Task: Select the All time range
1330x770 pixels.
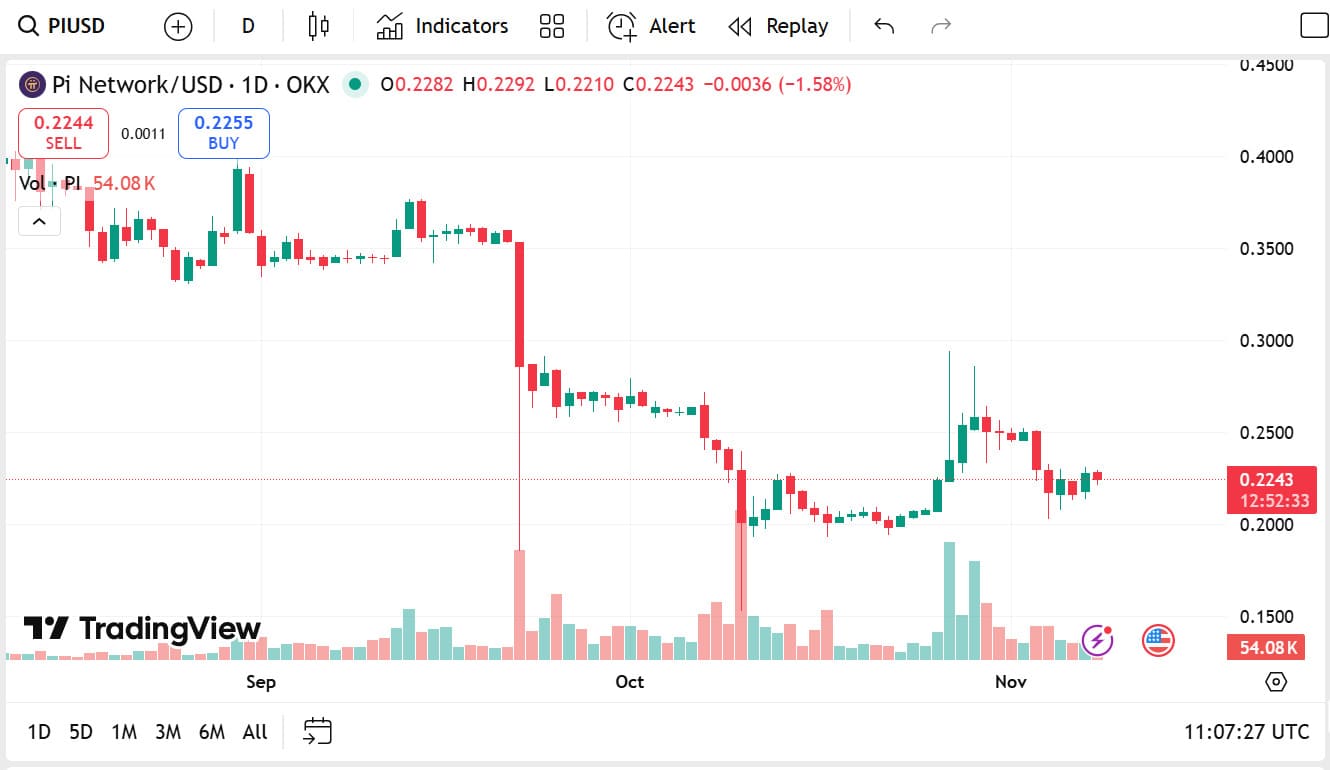Action: [x=255, y=732]
